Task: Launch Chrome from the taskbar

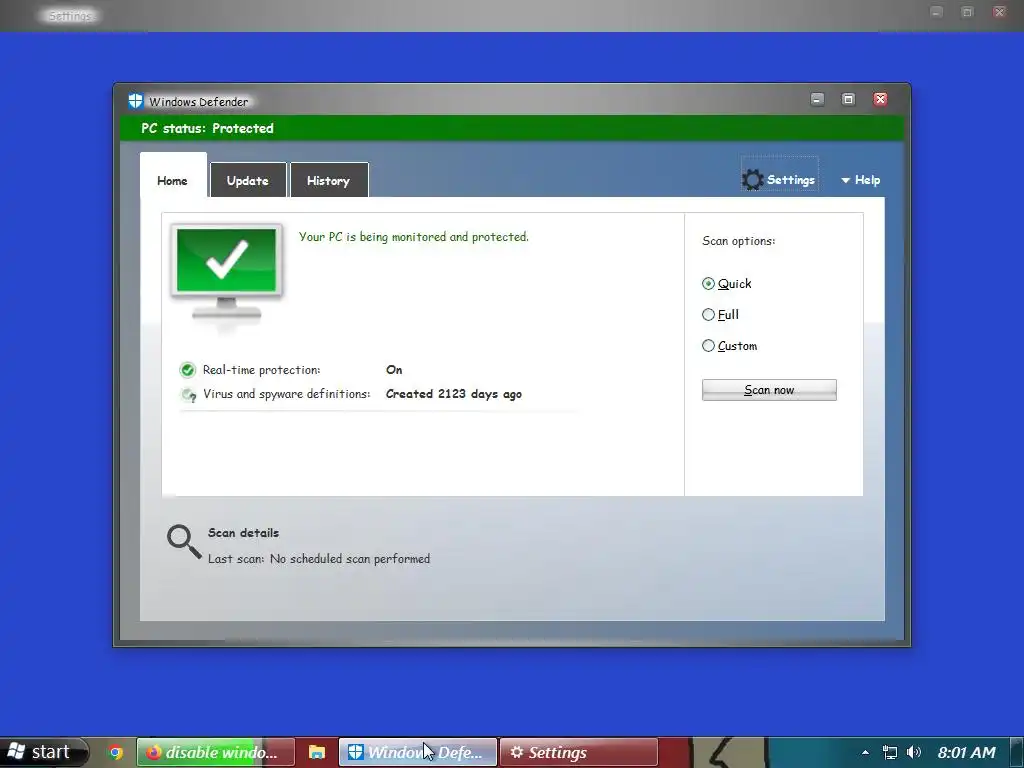Action: coord(116,752)
